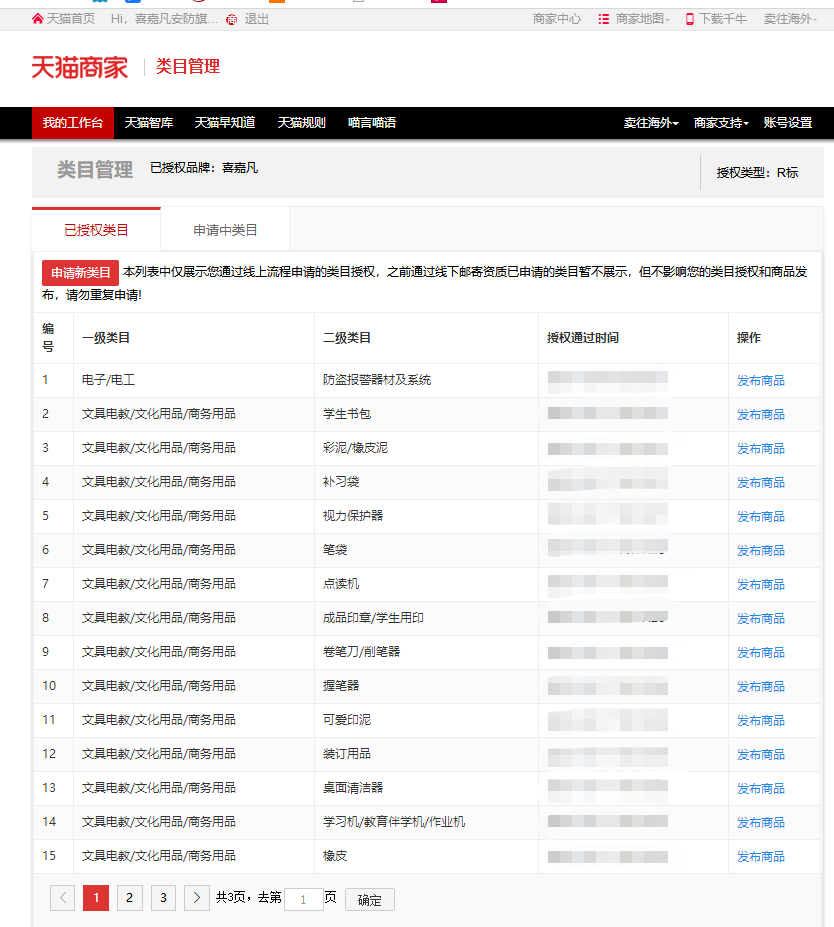
Task: Open 天猫智库 in the navigation bar
Action: pos(149,123)
